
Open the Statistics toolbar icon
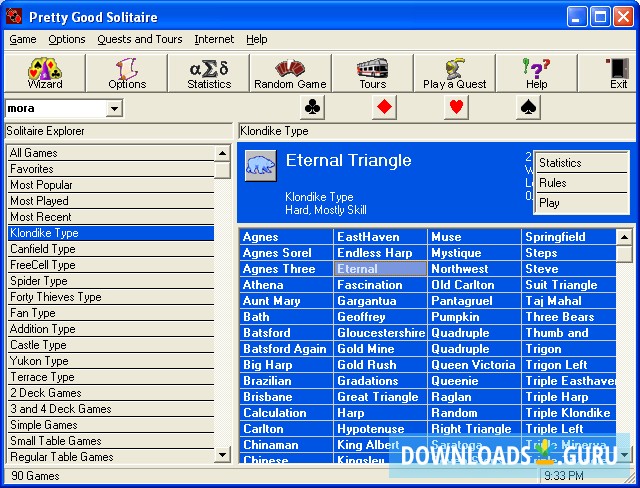click(x=208, y=73)
